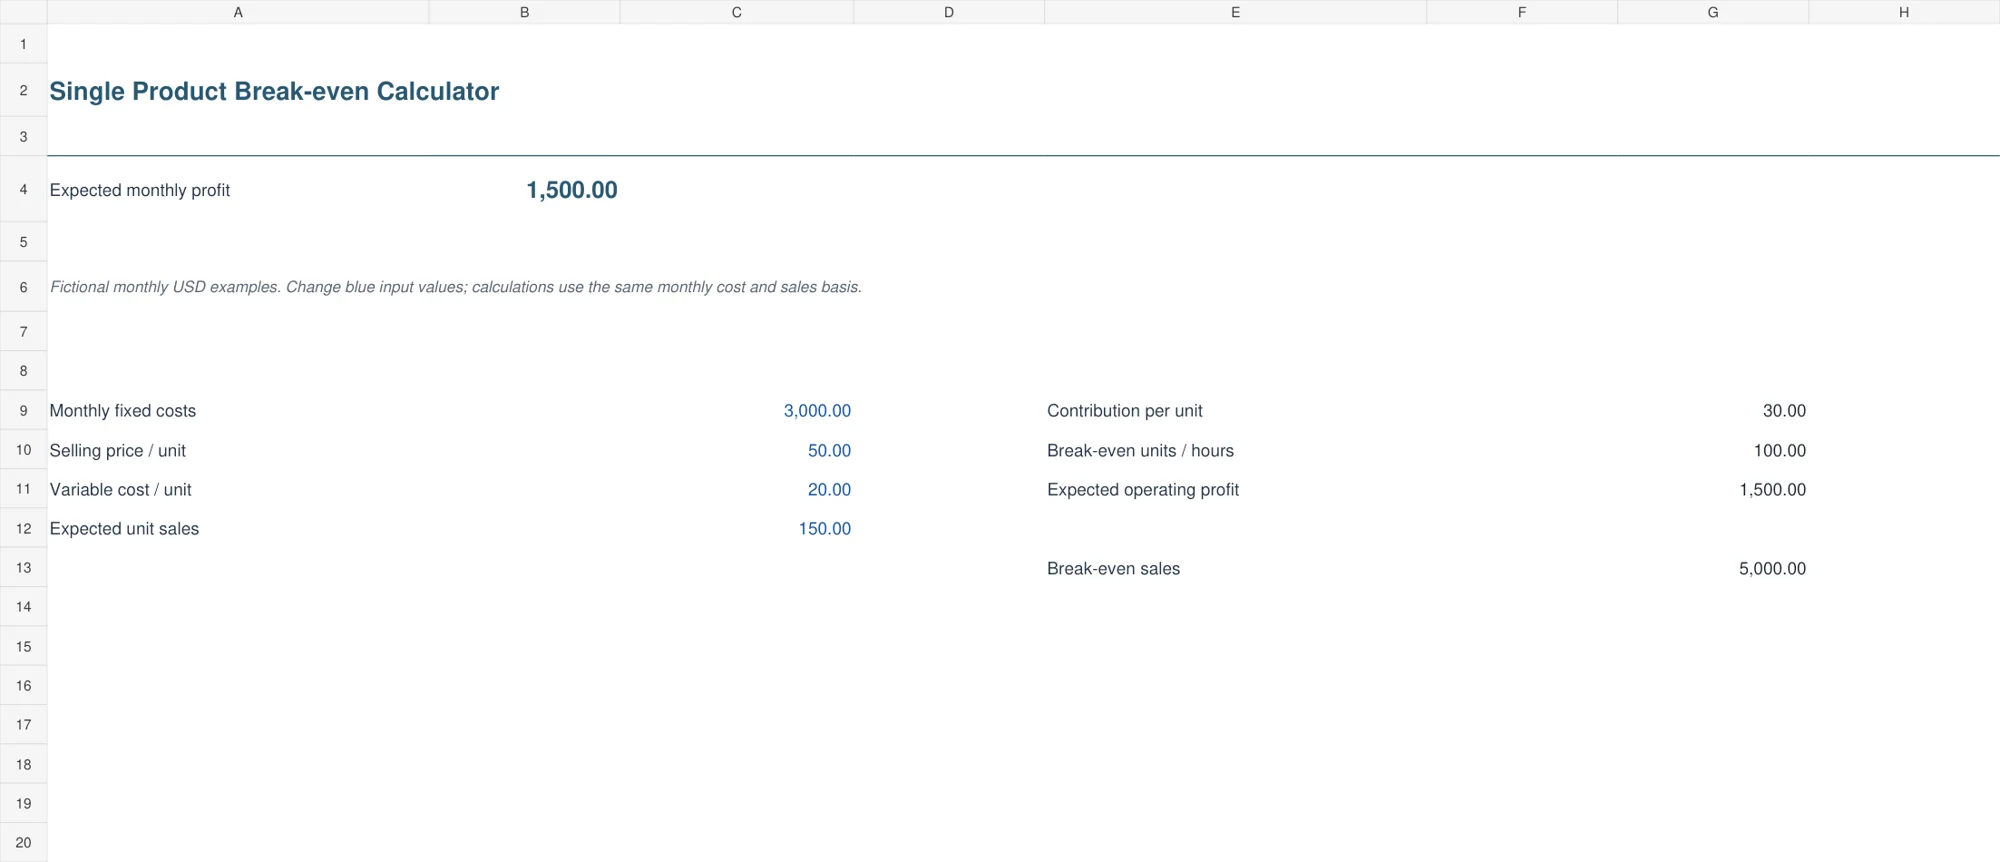Select column D header
Image resolution: width=2000 pixels, height=862 pixels.
tap(949, 12)
